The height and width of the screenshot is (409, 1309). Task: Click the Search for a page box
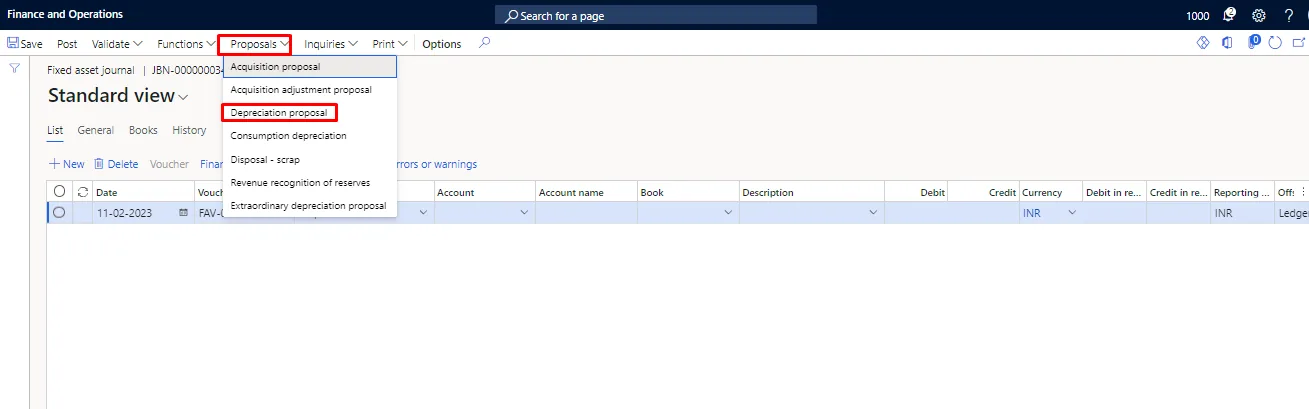(656, 15)
